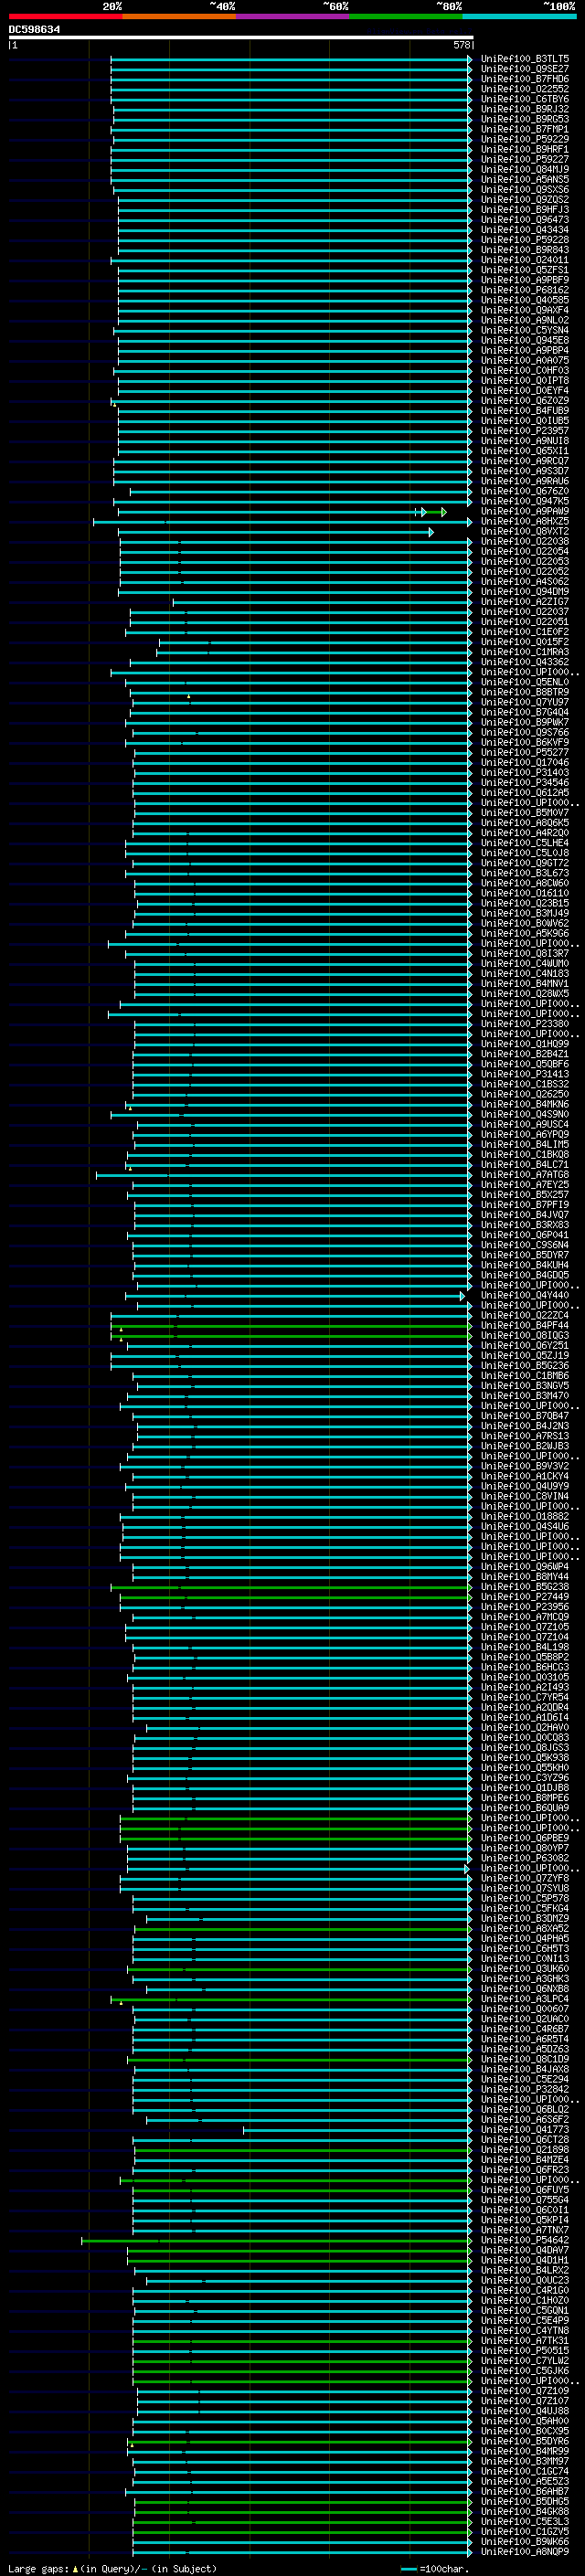Select the UniRef100_C5YSN4 label
Image resolution: width=585 pixels, height=2576 pixels.
pos(524,330)
